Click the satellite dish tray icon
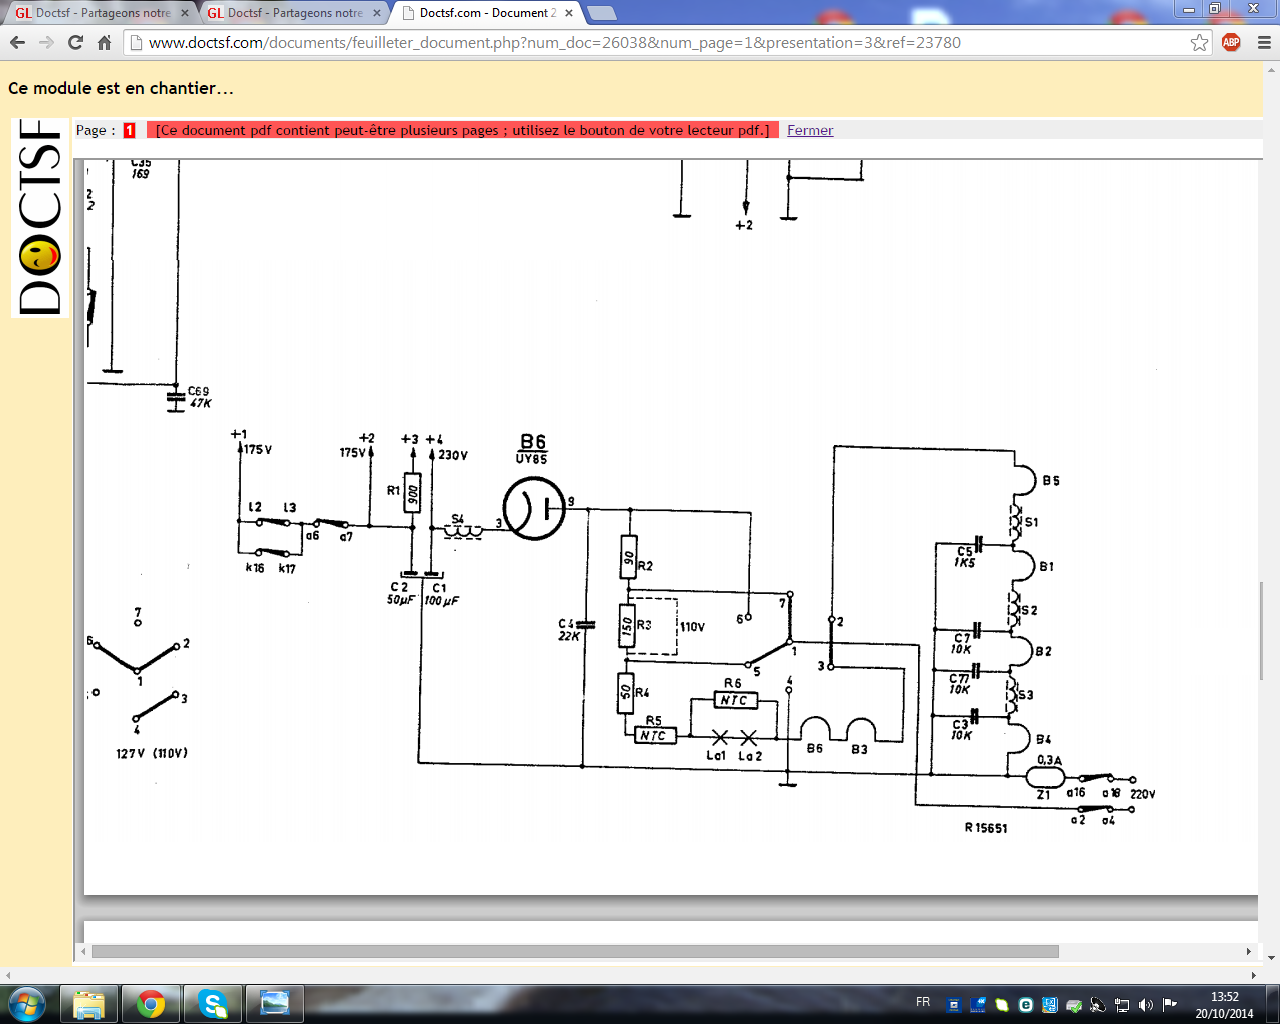1280x1024 pixels. (1098, 1005)
